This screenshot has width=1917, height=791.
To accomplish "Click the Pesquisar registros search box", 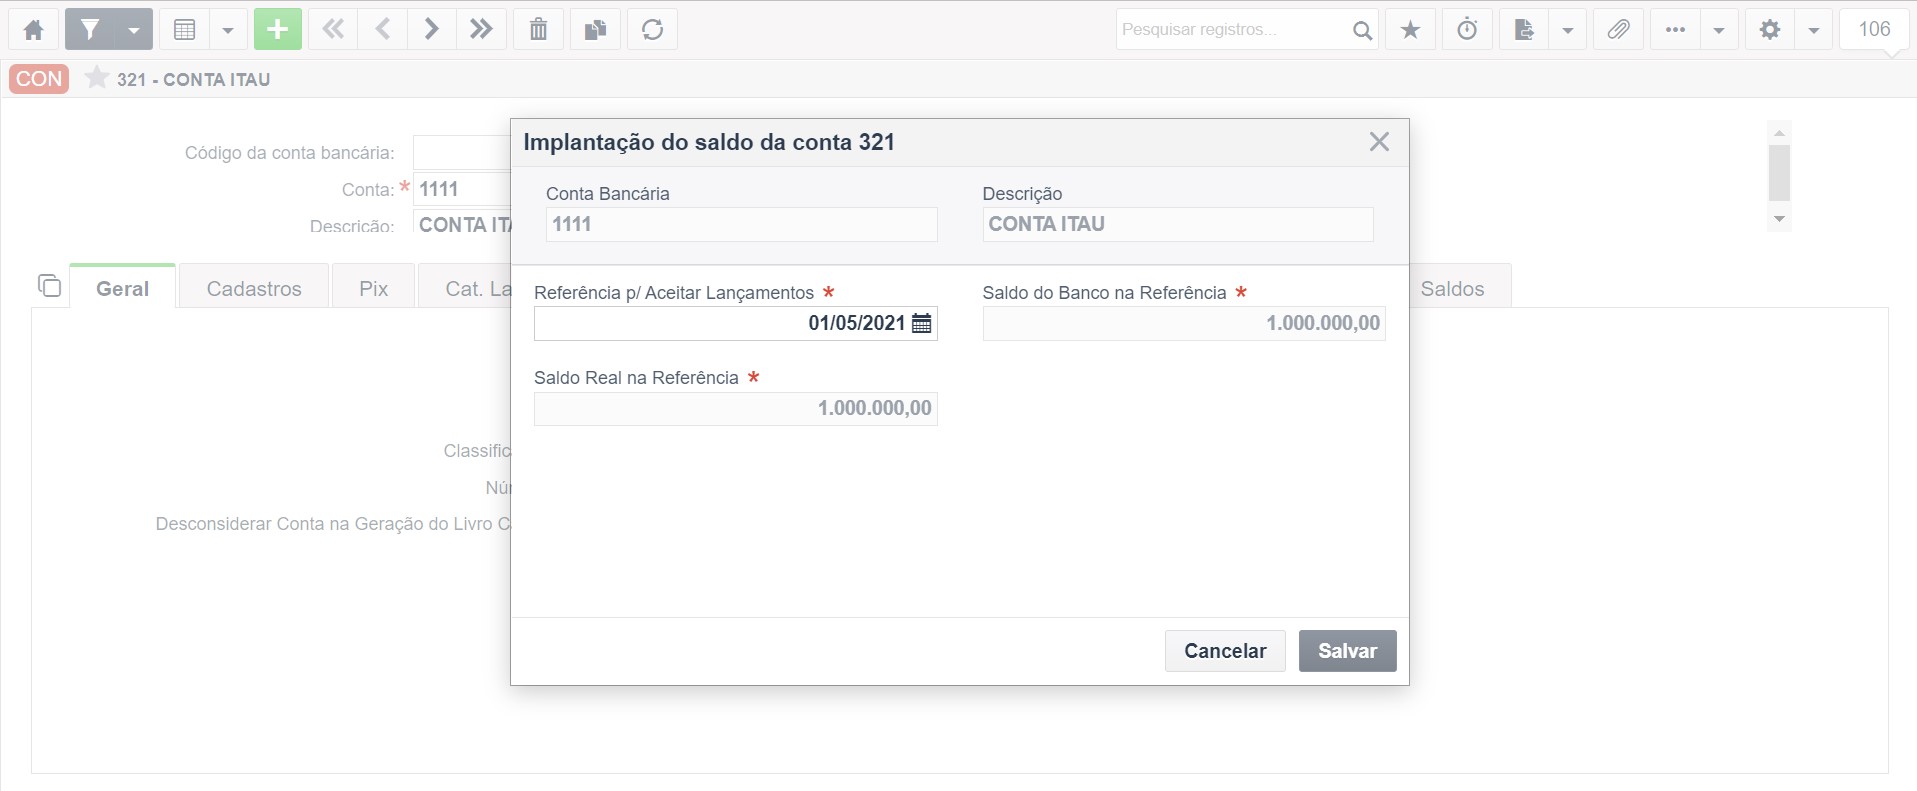I will click(1232, 30).
